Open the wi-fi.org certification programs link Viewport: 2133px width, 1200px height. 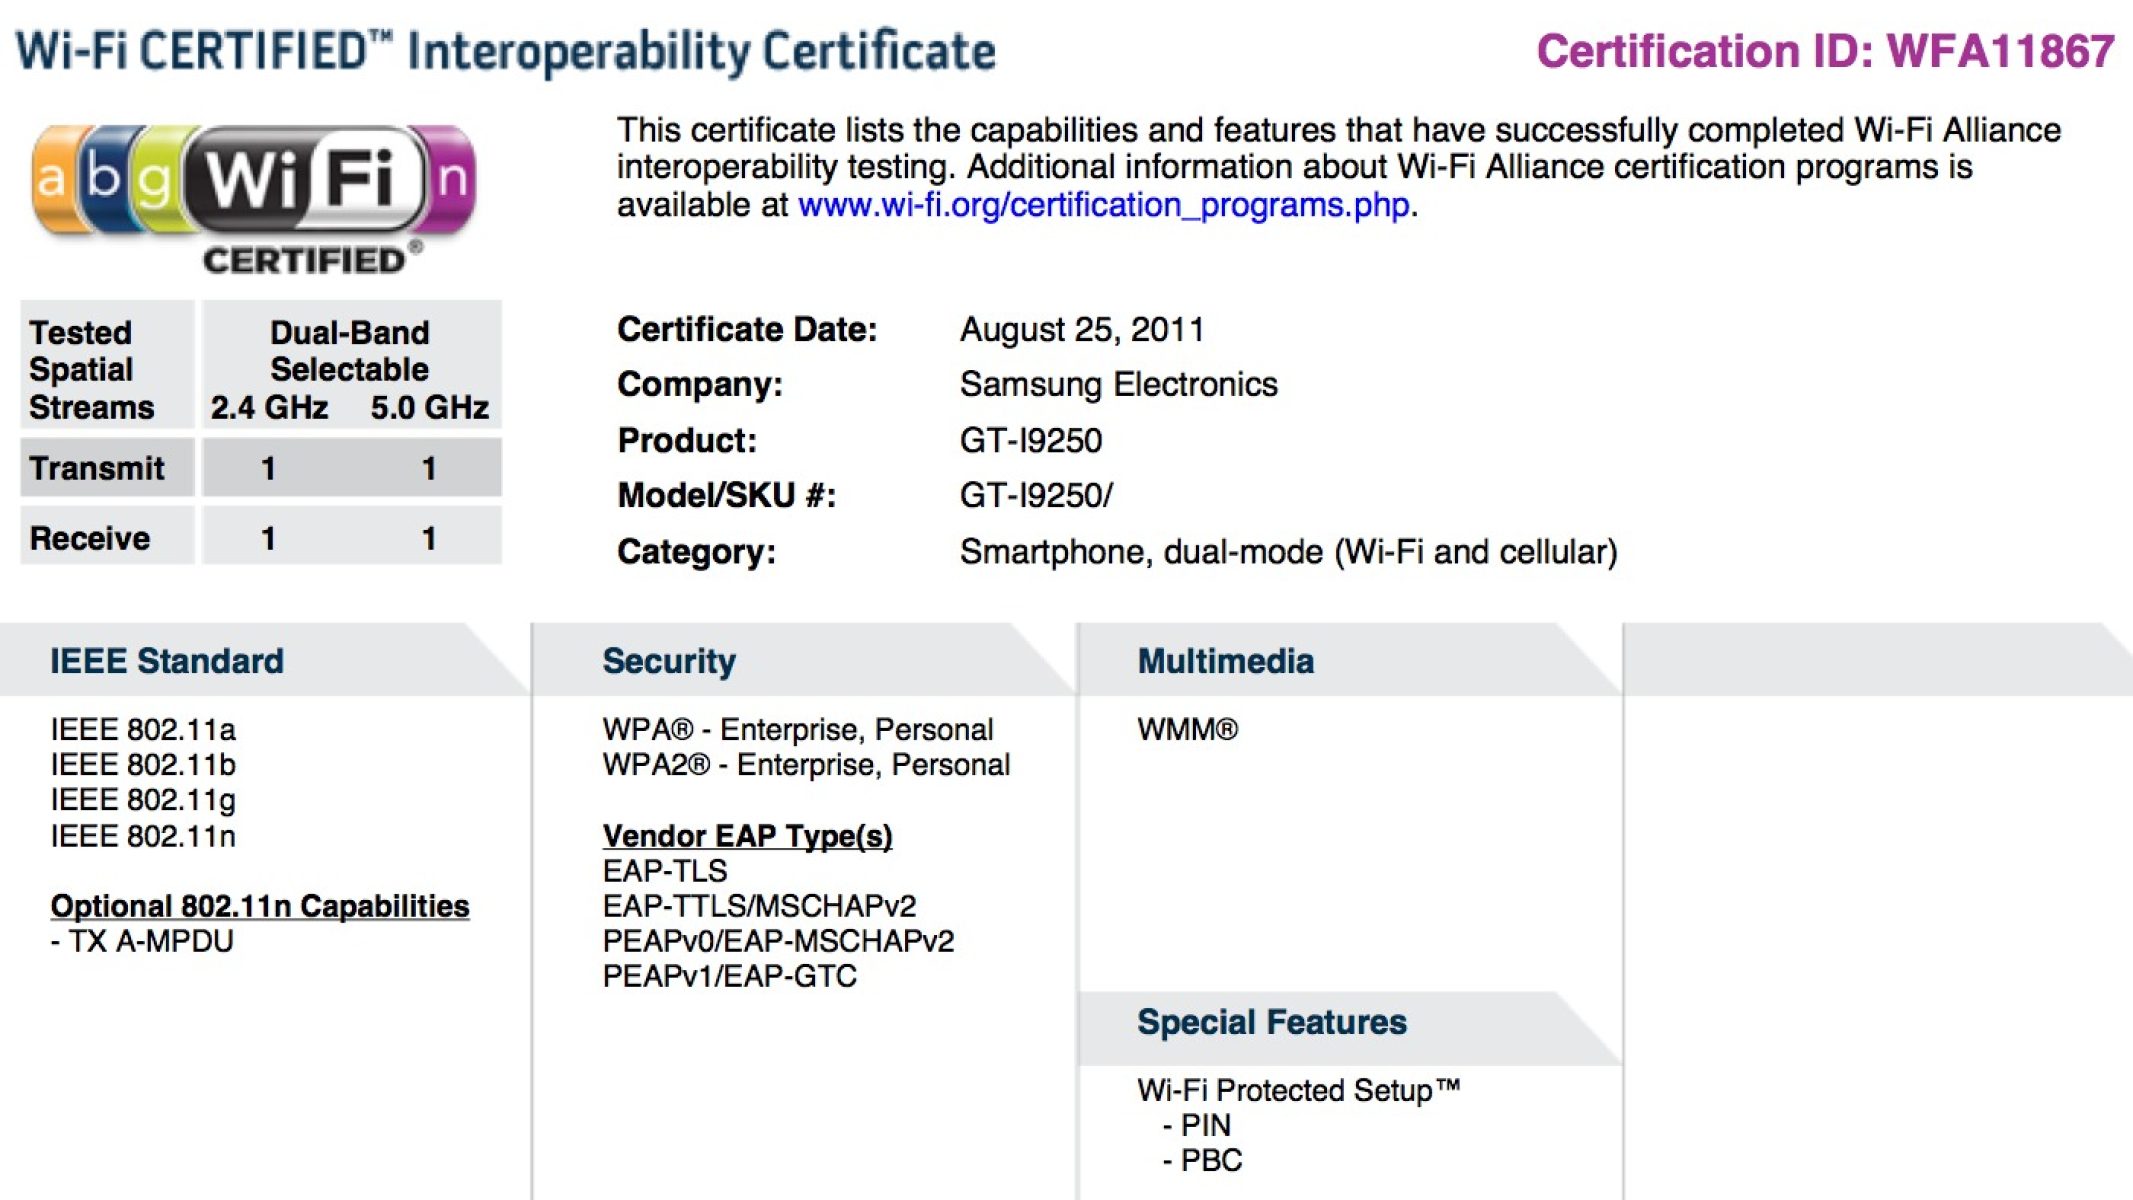tap(1103, 205)
